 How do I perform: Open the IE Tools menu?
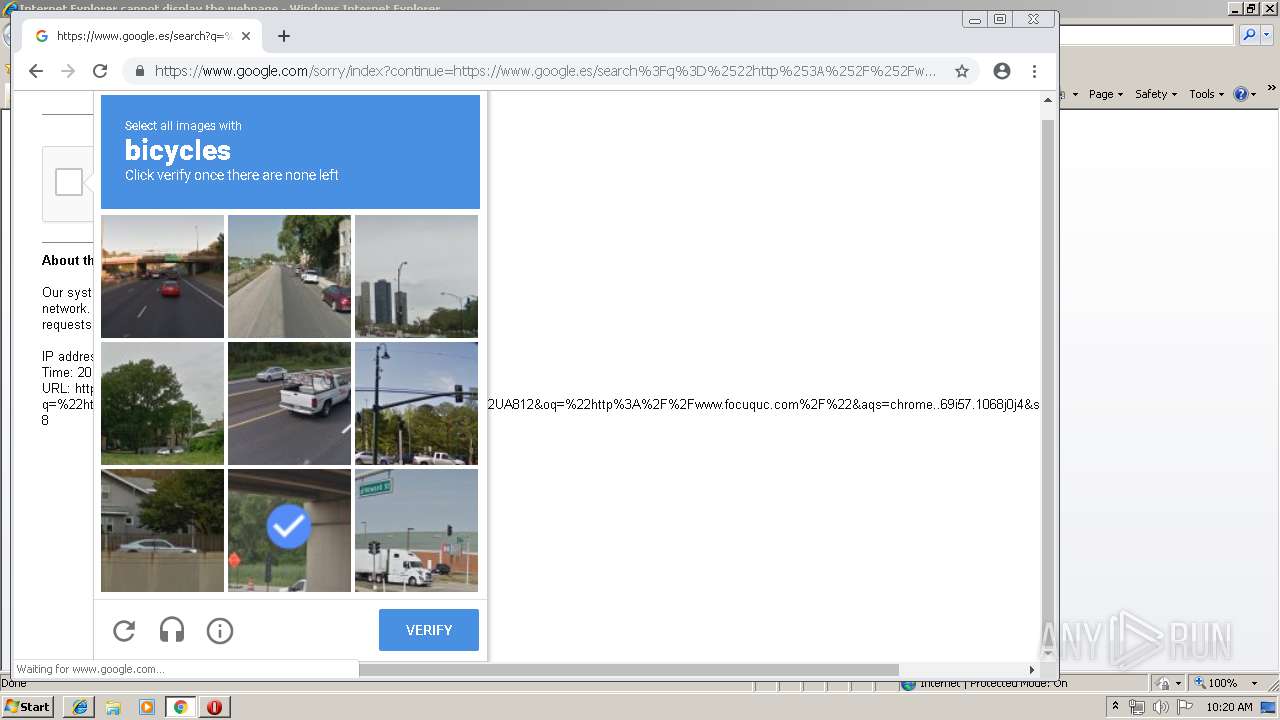1206,94
